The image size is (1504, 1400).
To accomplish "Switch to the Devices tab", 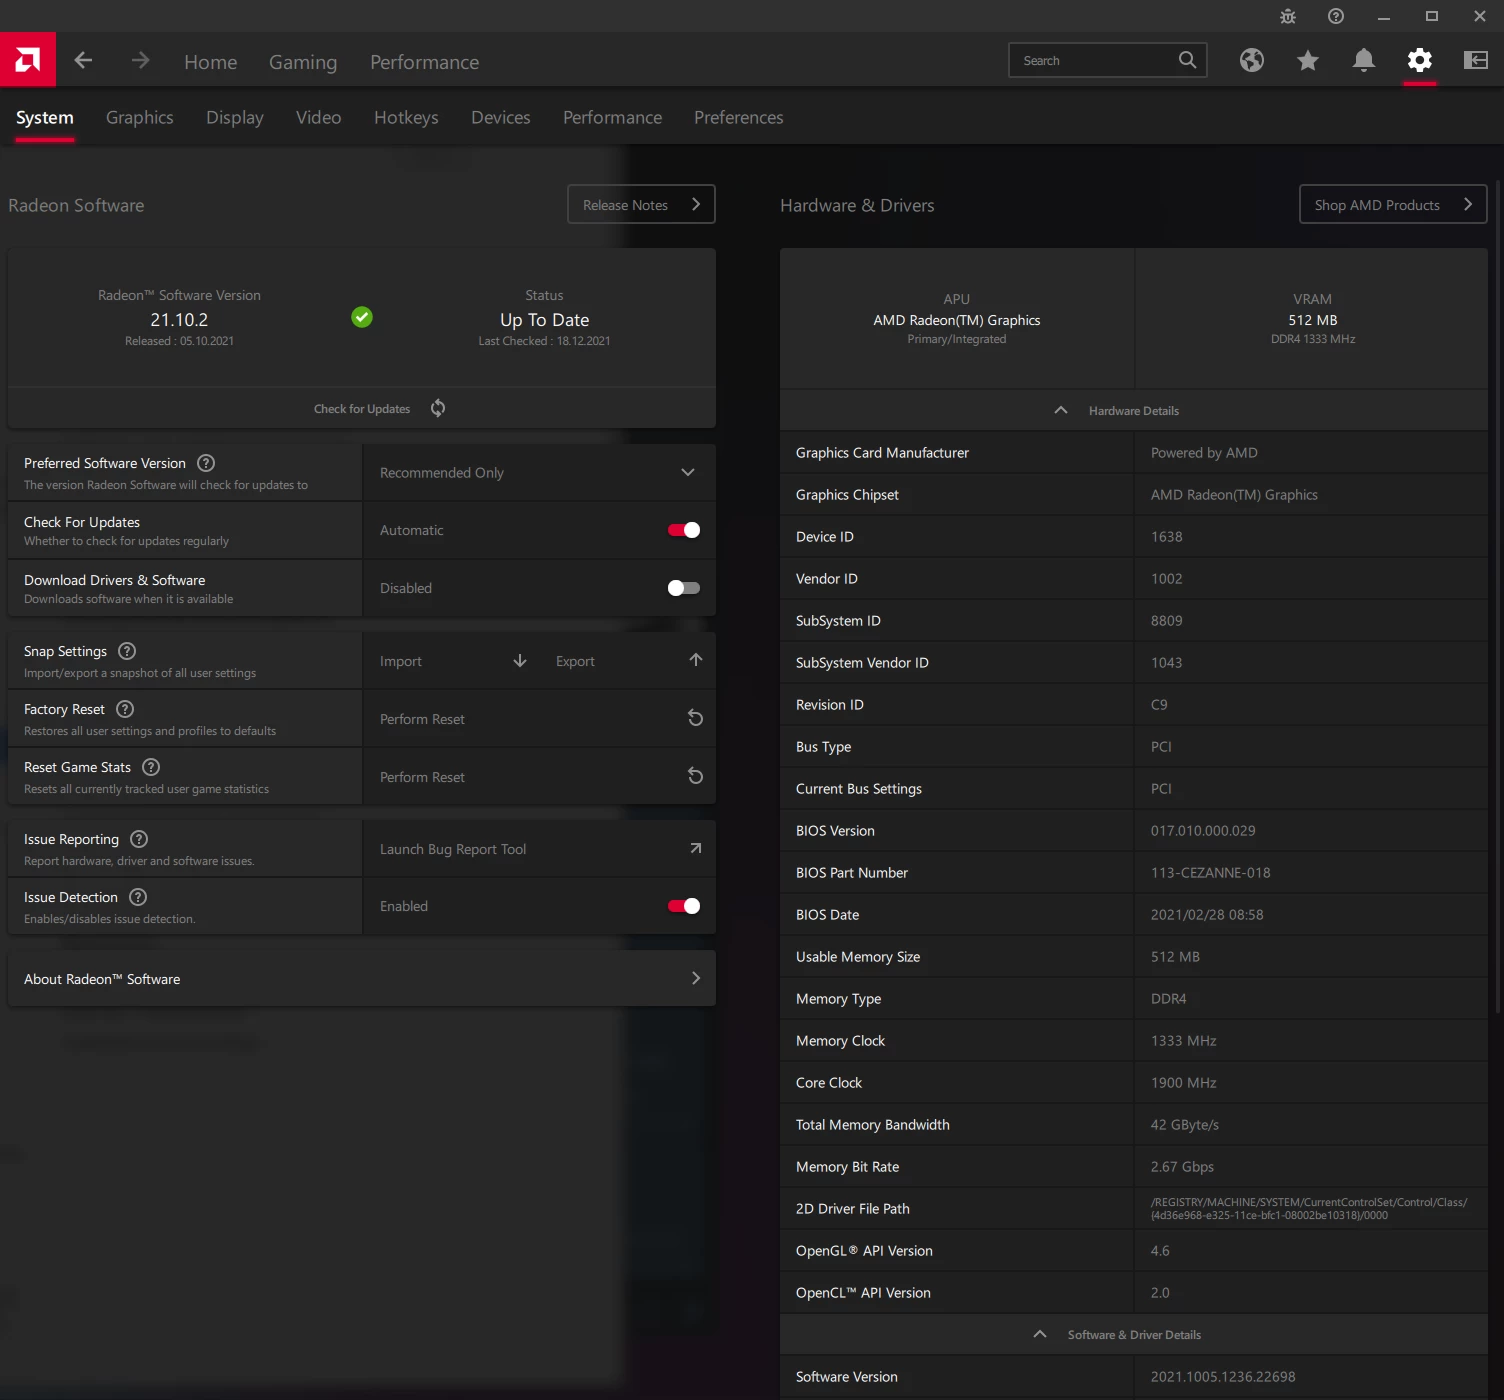I will (x=501, y=117).
